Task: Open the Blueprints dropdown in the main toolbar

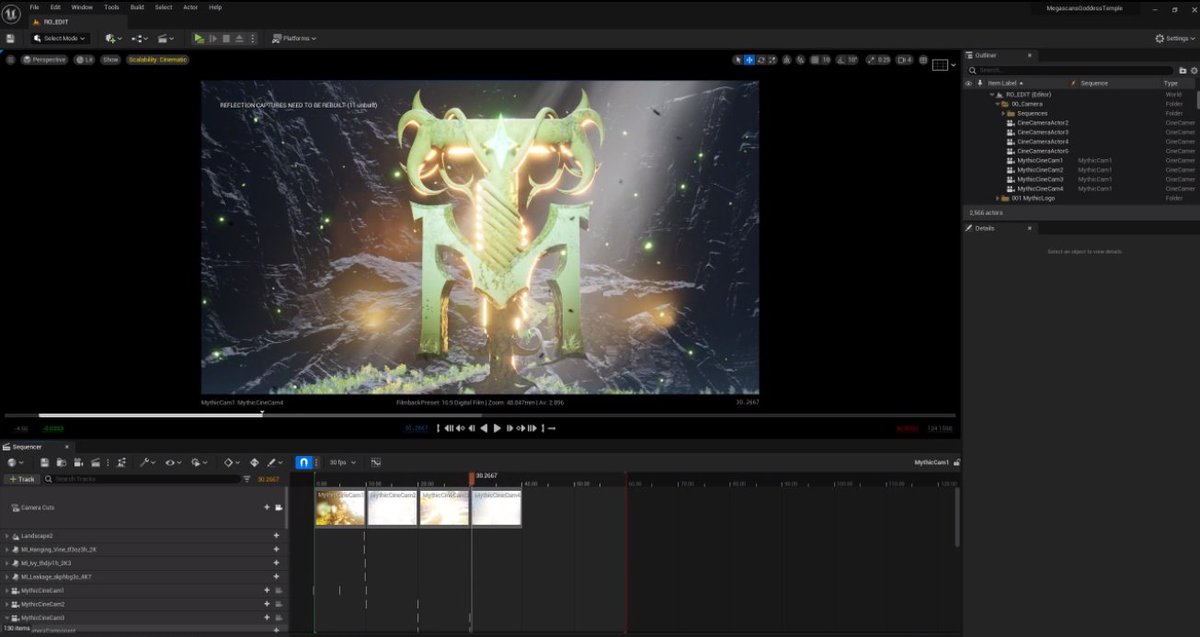Action: 139,38
